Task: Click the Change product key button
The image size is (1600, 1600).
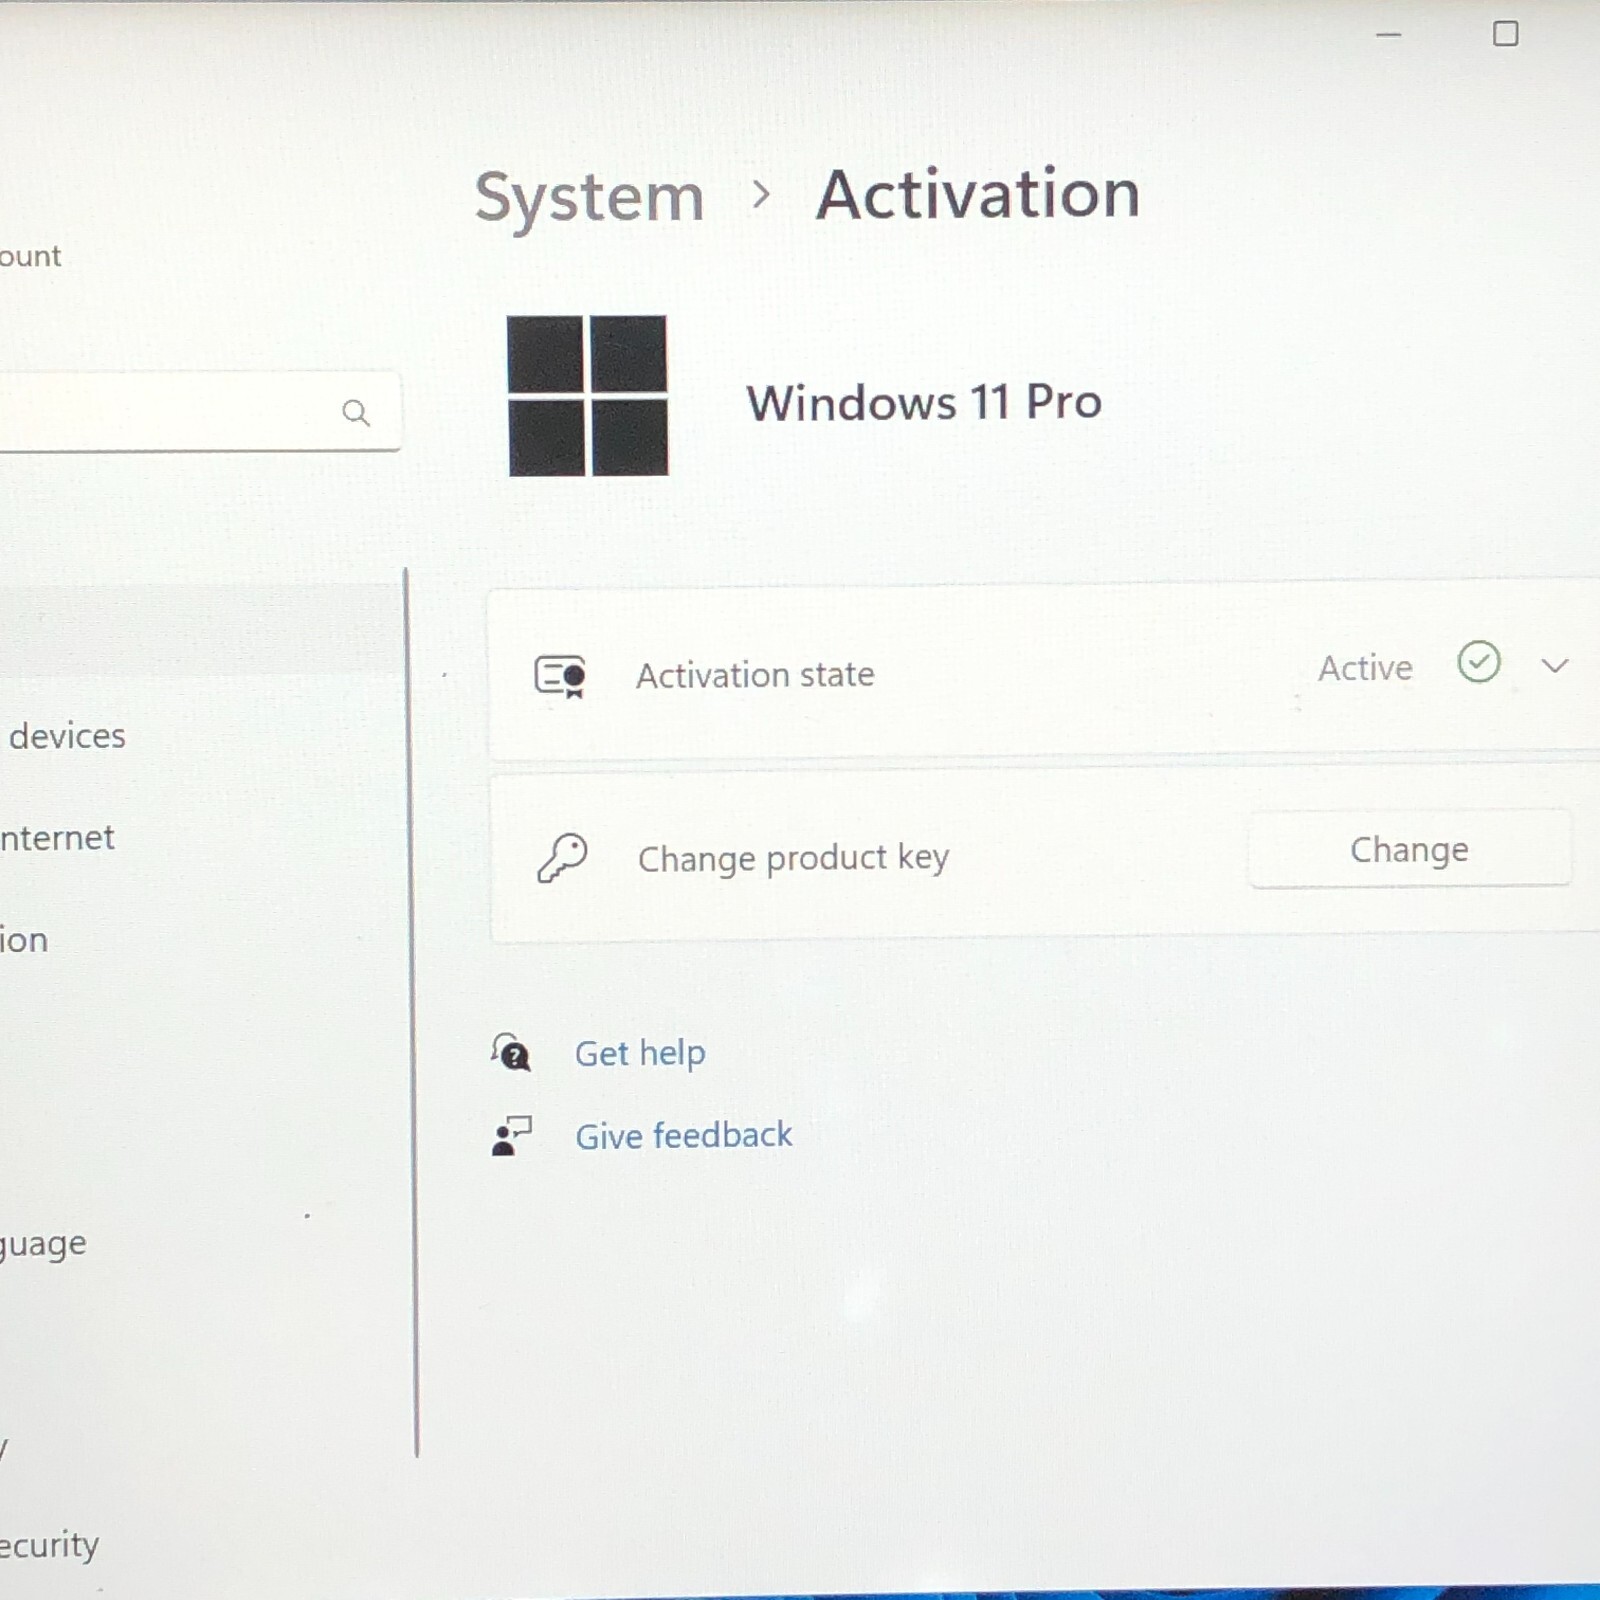Action: [1409, 849]
